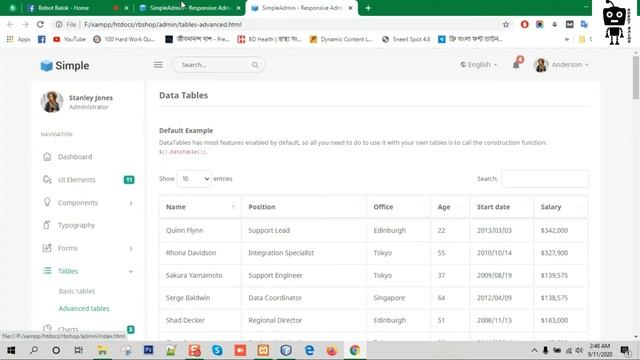Sort table by Office column
The image size is (640, 360).
coord(399,207)
